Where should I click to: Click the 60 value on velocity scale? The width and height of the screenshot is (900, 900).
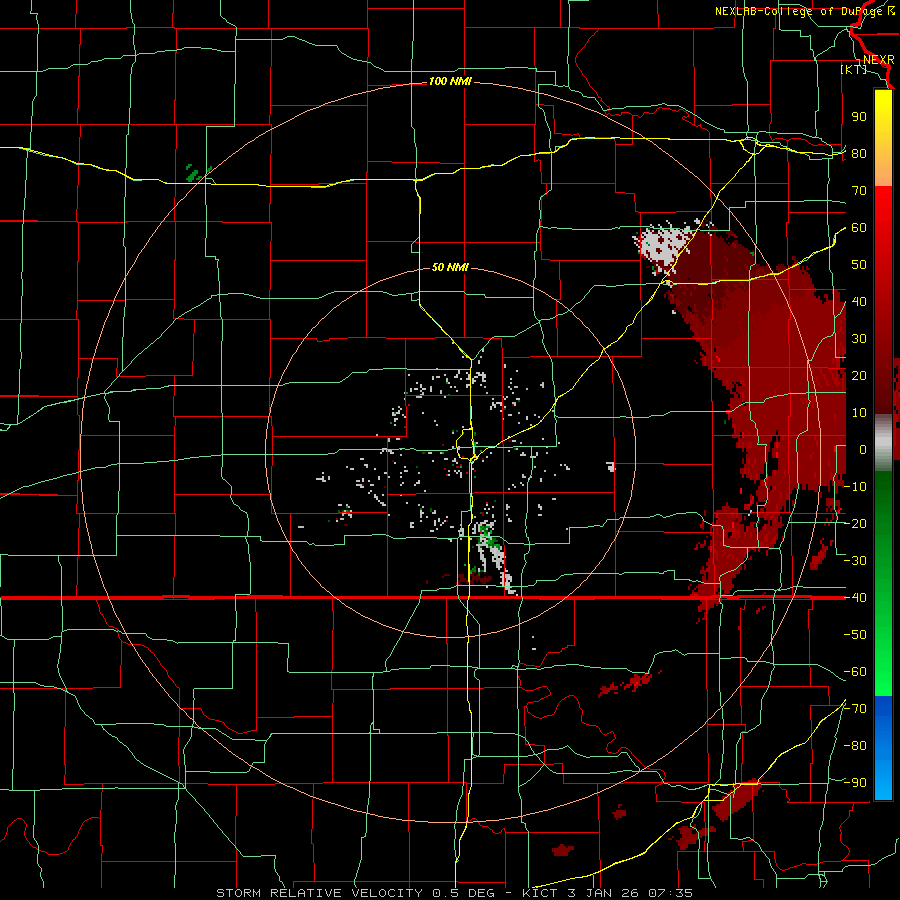coord(859,228)
